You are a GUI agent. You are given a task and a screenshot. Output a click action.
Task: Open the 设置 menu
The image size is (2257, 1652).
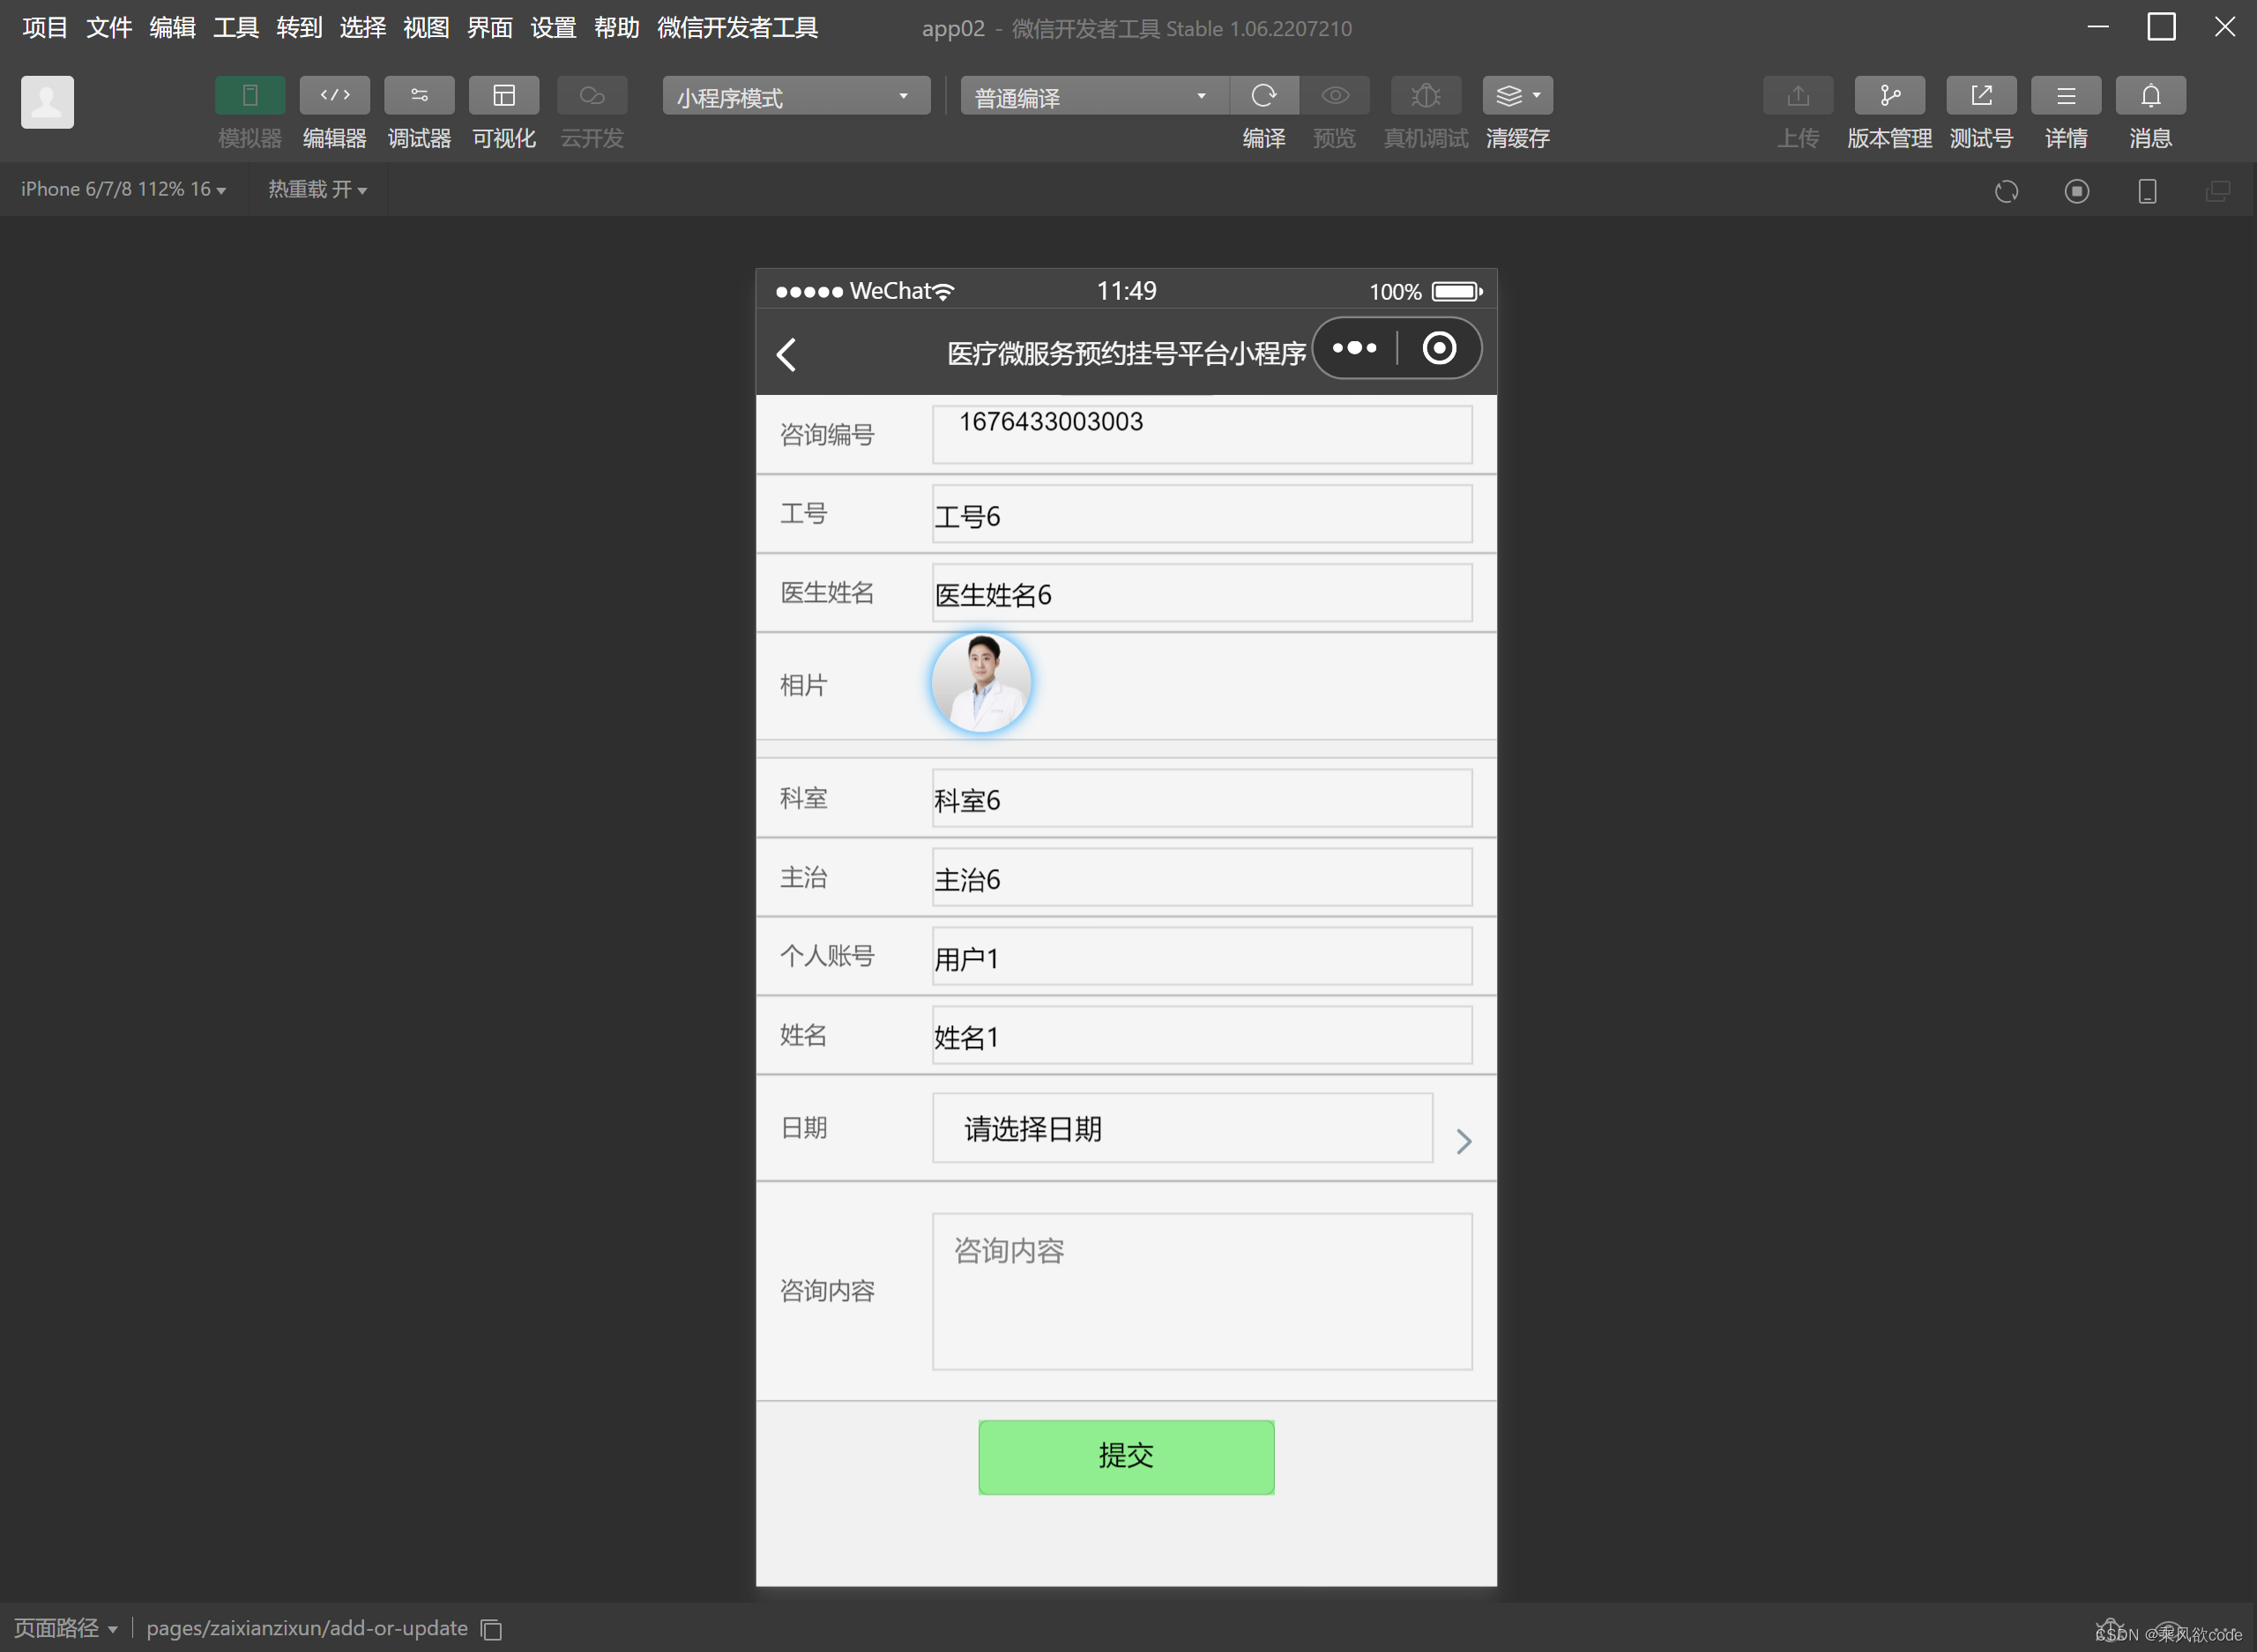(553, 27)
